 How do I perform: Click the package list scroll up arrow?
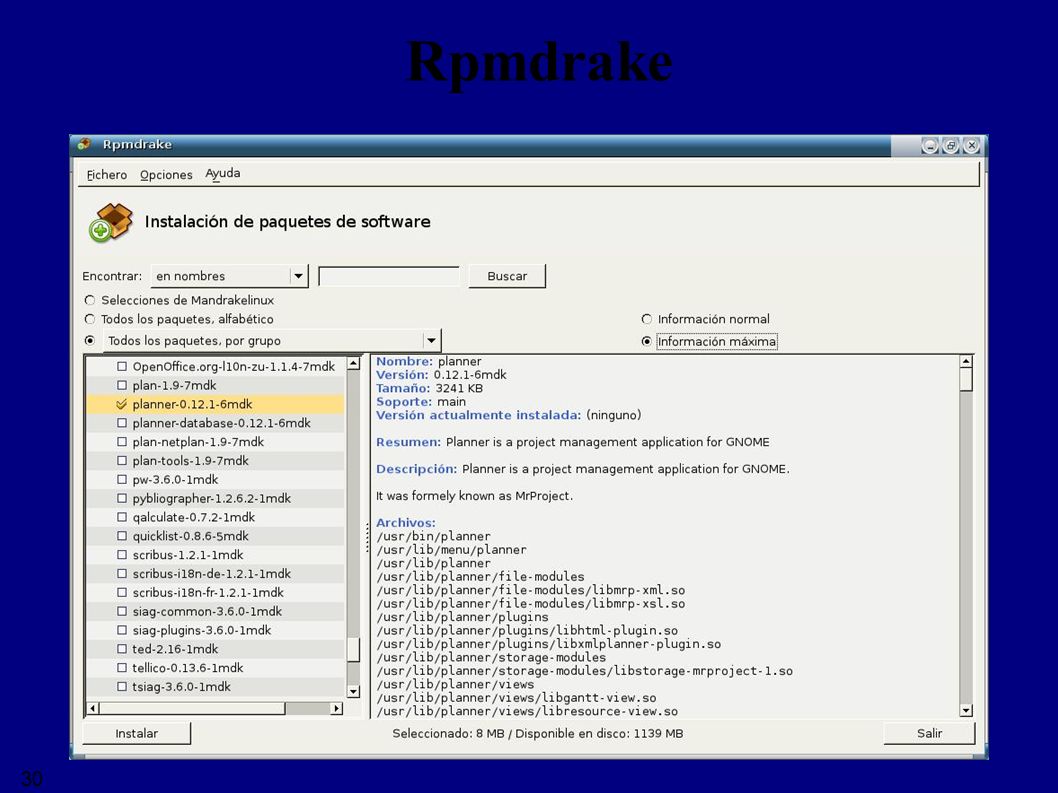tap(354, 364)
